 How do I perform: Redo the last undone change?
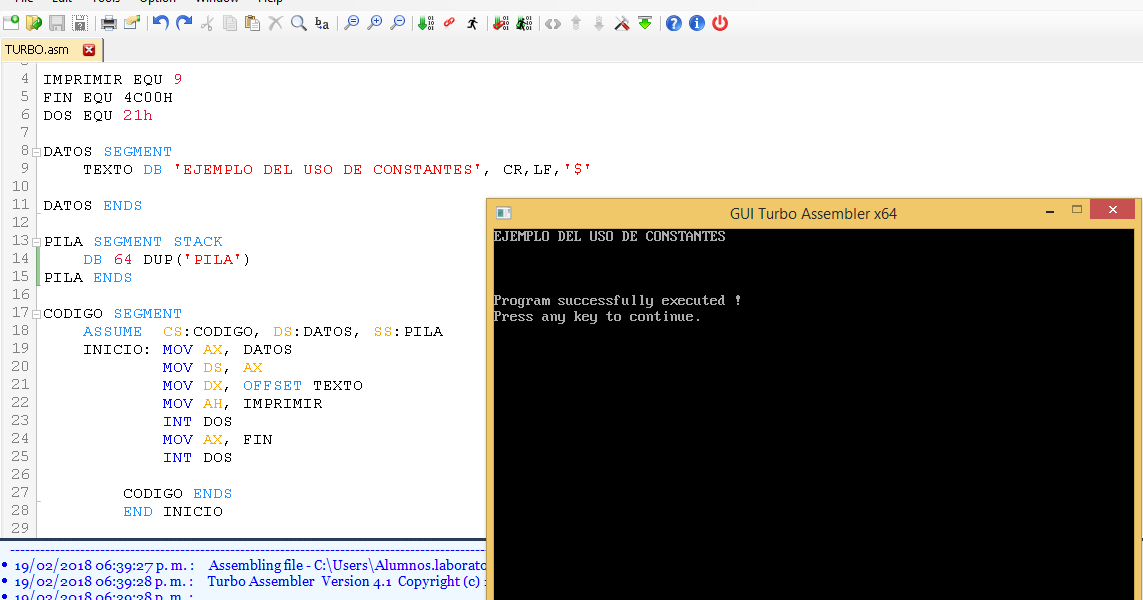coord(184,22)
